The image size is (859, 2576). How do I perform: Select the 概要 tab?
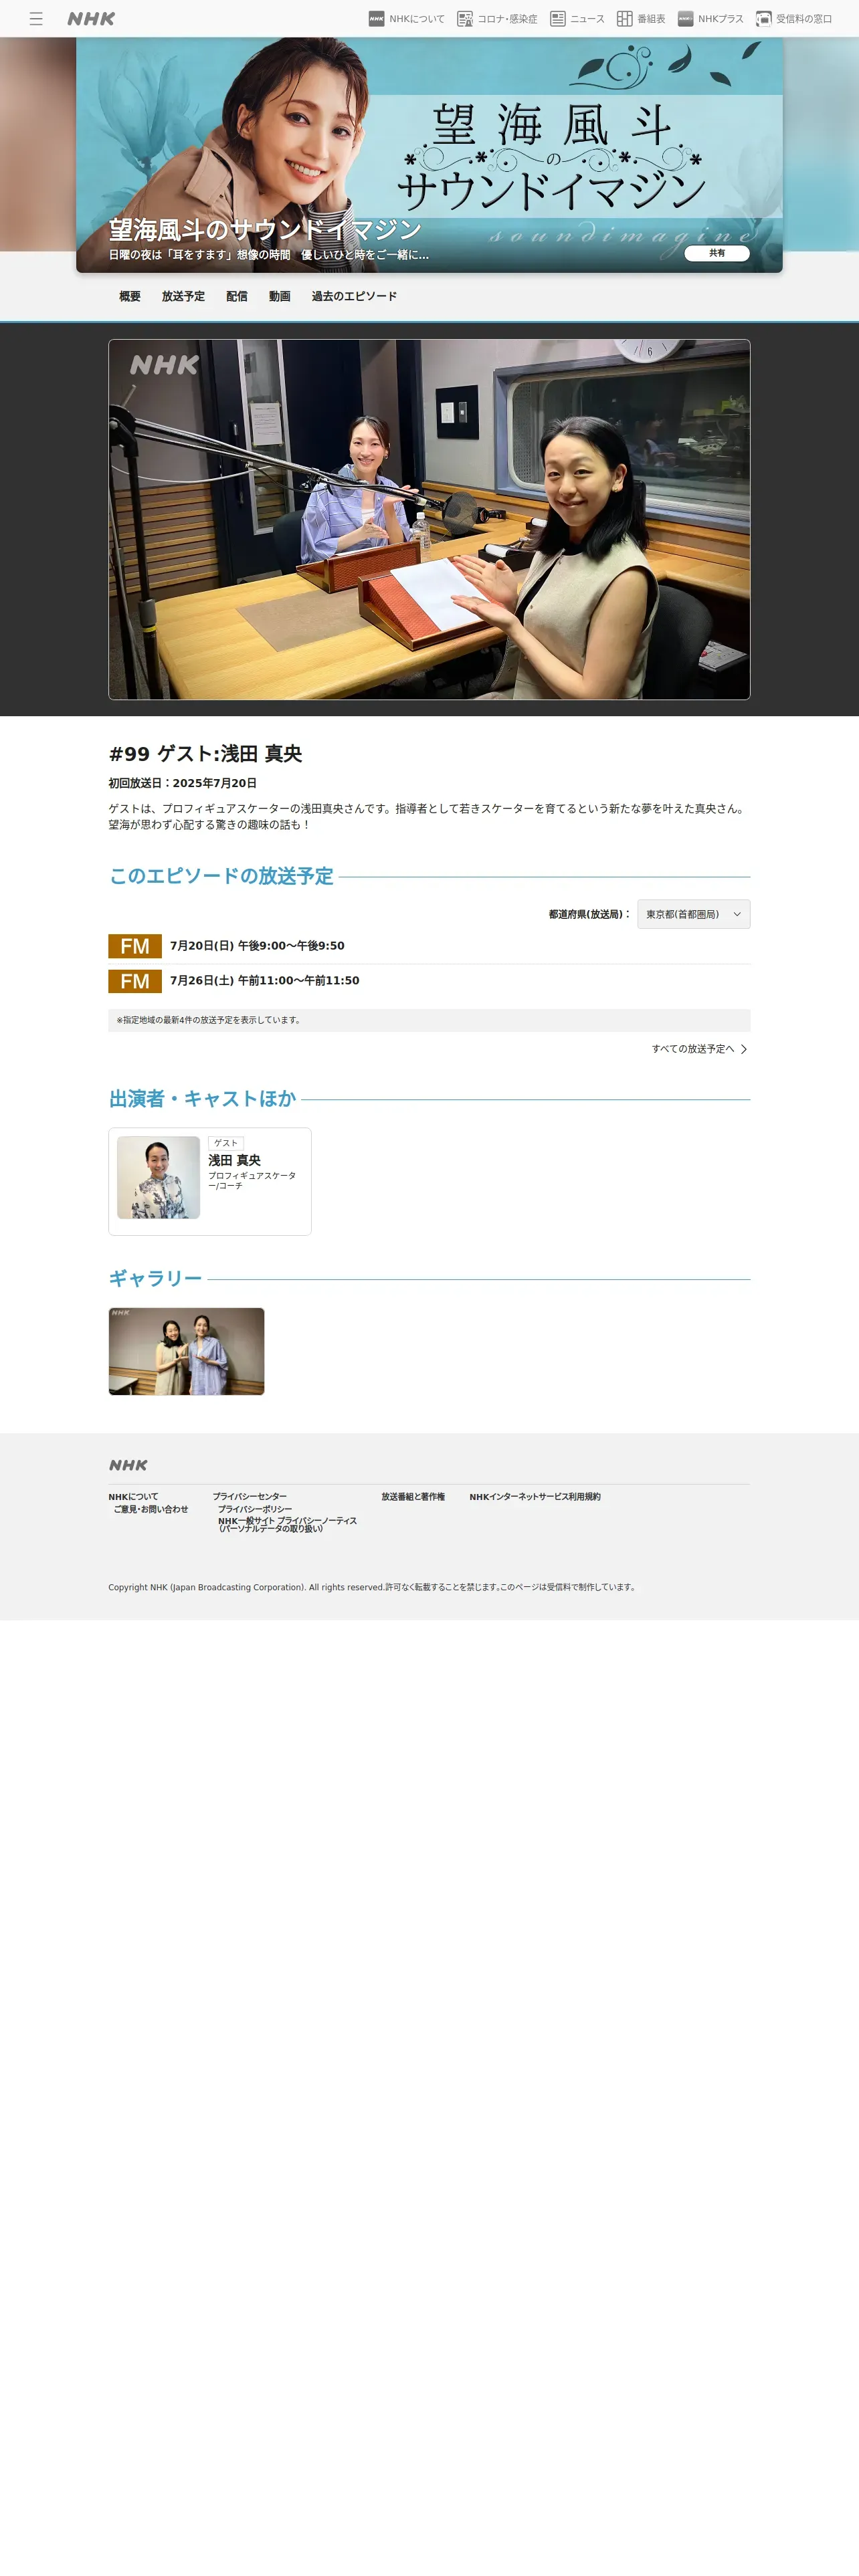[130, 296]
